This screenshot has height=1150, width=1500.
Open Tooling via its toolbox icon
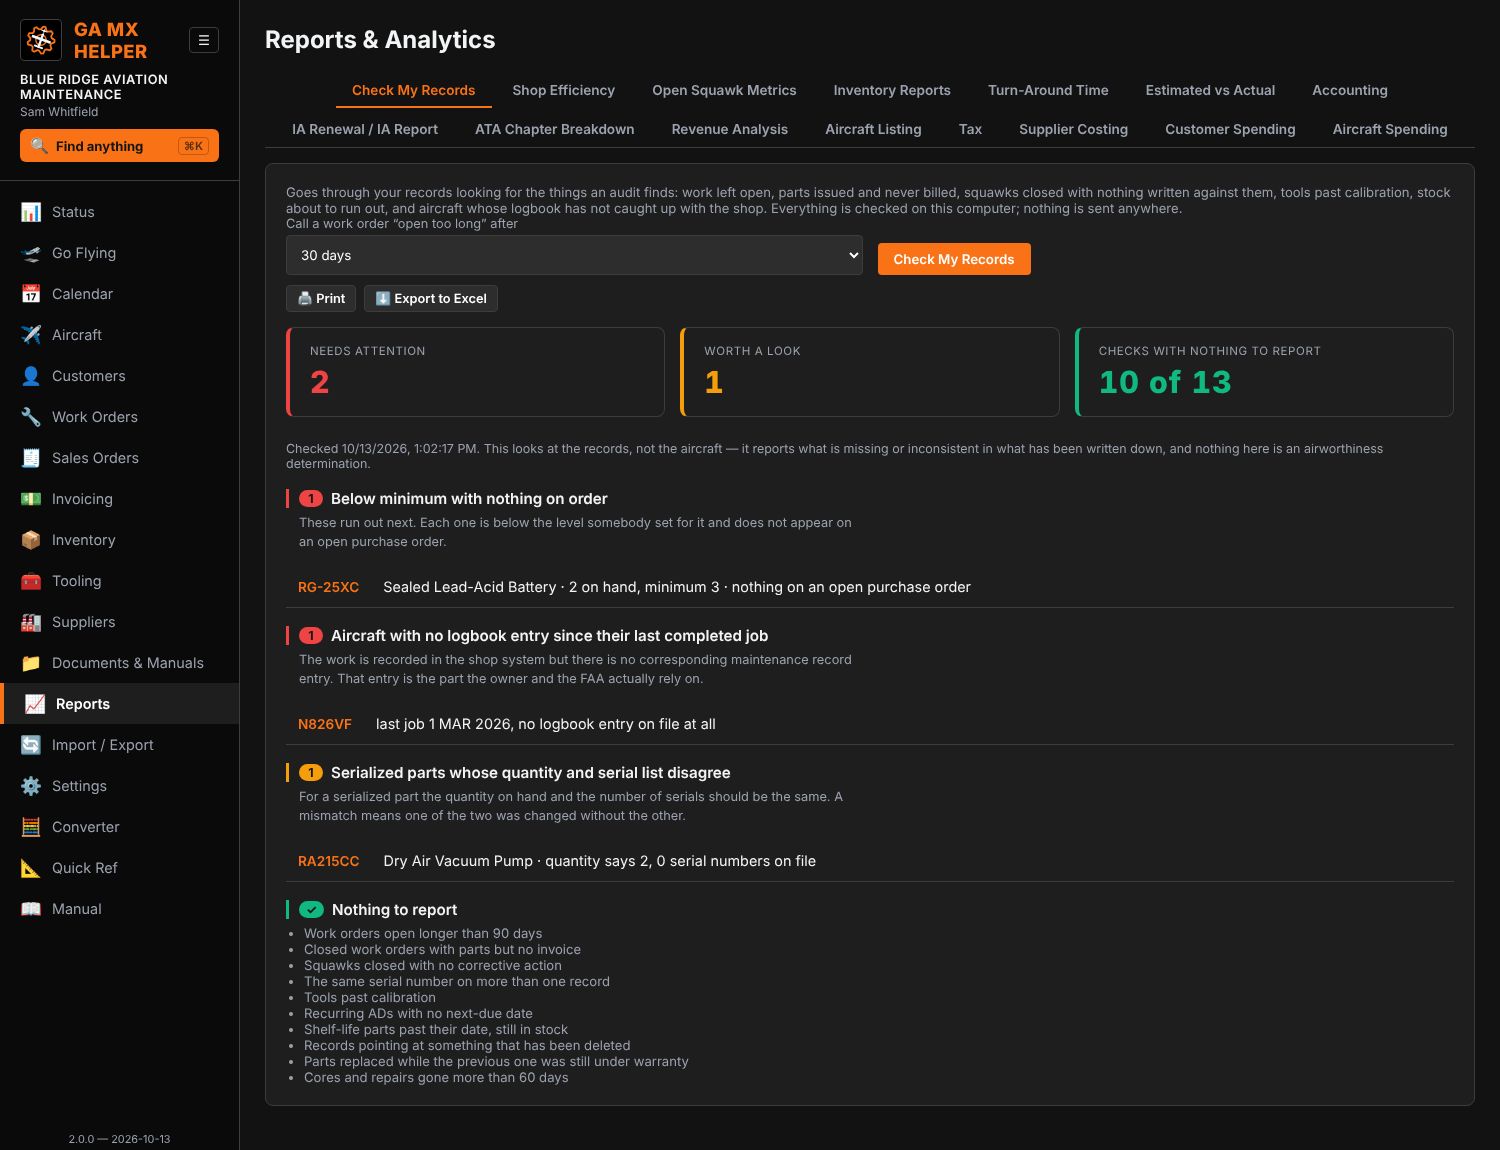click(31, 581)
